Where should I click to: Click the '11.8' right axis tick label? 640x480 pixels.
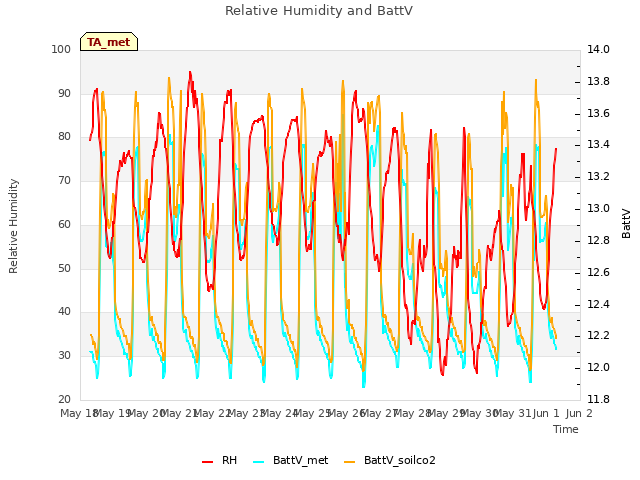pos(598,399)
